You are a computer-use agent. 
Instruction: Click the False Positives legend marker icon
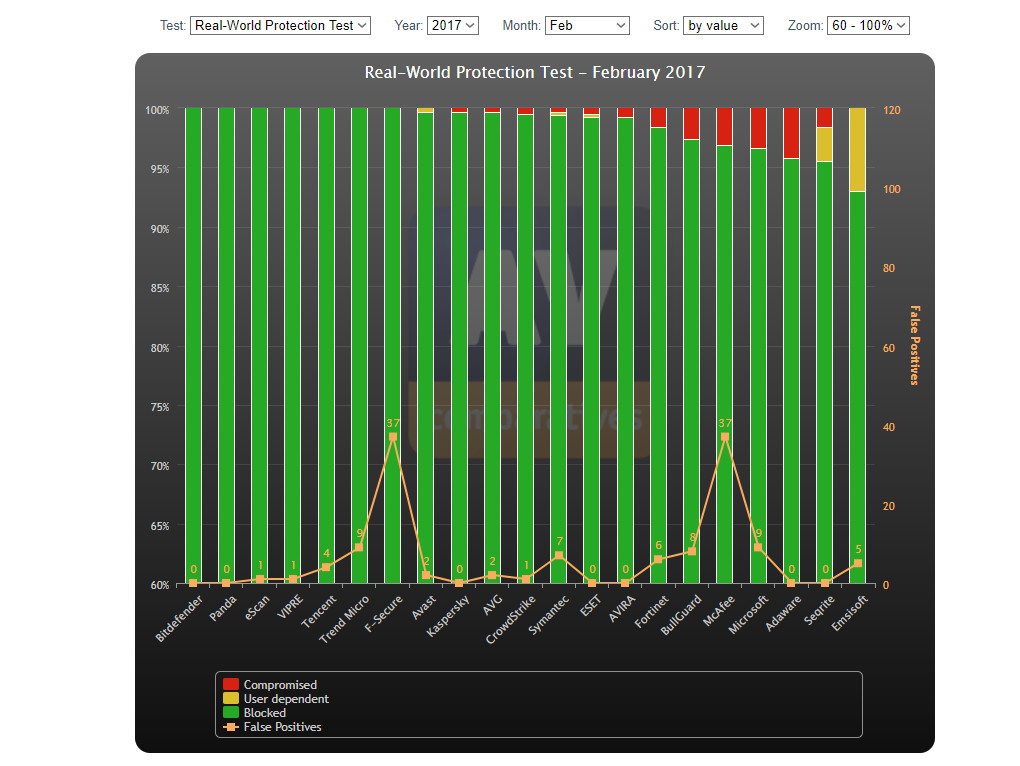(x=230, y=727)
